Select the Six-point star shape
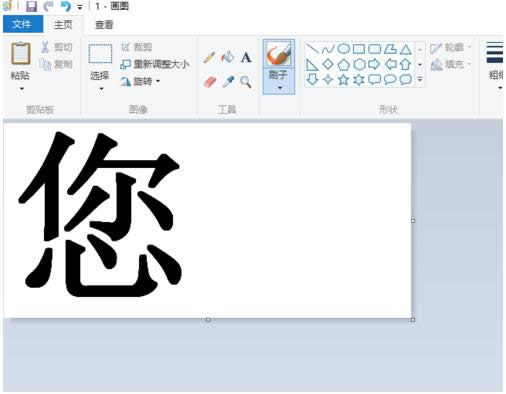506x394 pixels. click(x=359, y=80)
